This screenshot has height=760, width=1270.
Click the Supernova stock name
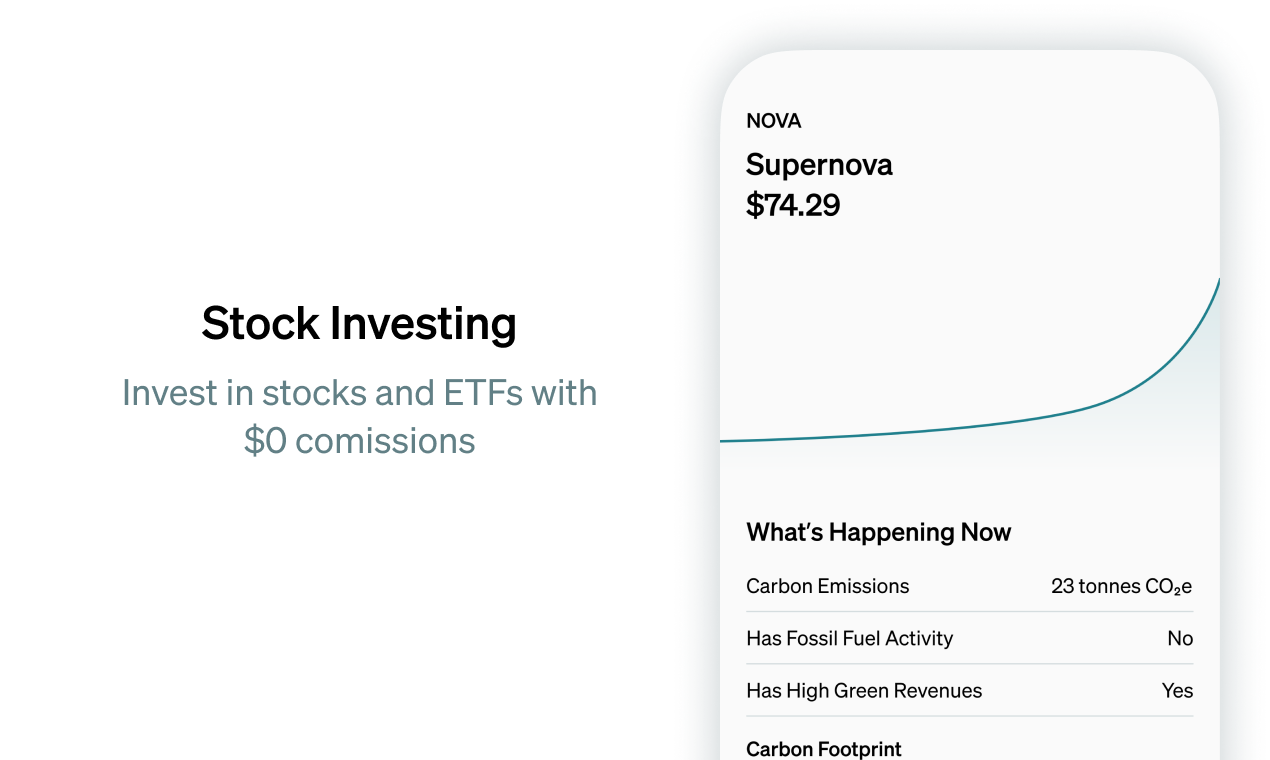819,165
